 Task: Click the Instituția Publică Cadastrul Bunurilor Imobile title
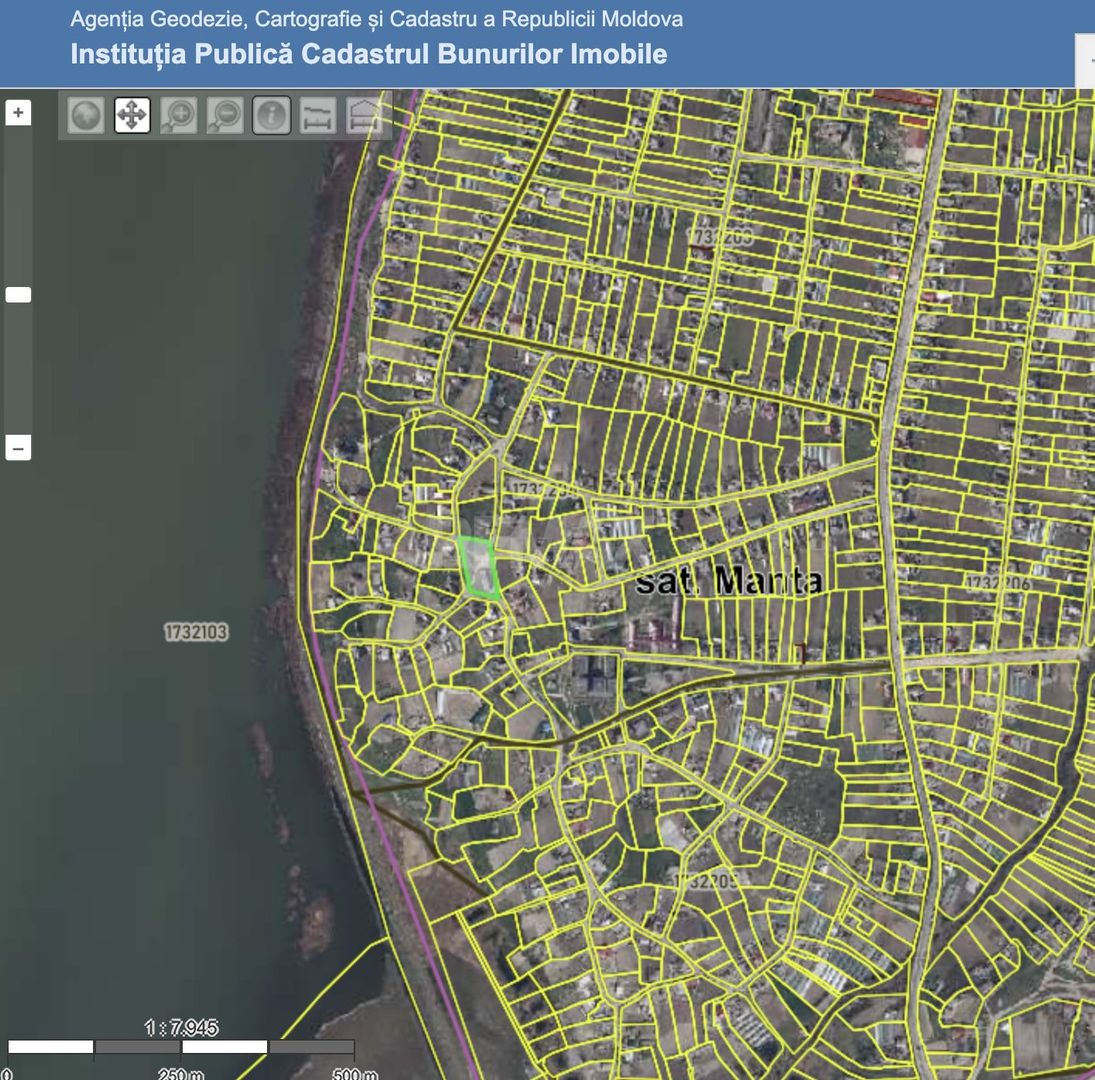tap(369, 54)
